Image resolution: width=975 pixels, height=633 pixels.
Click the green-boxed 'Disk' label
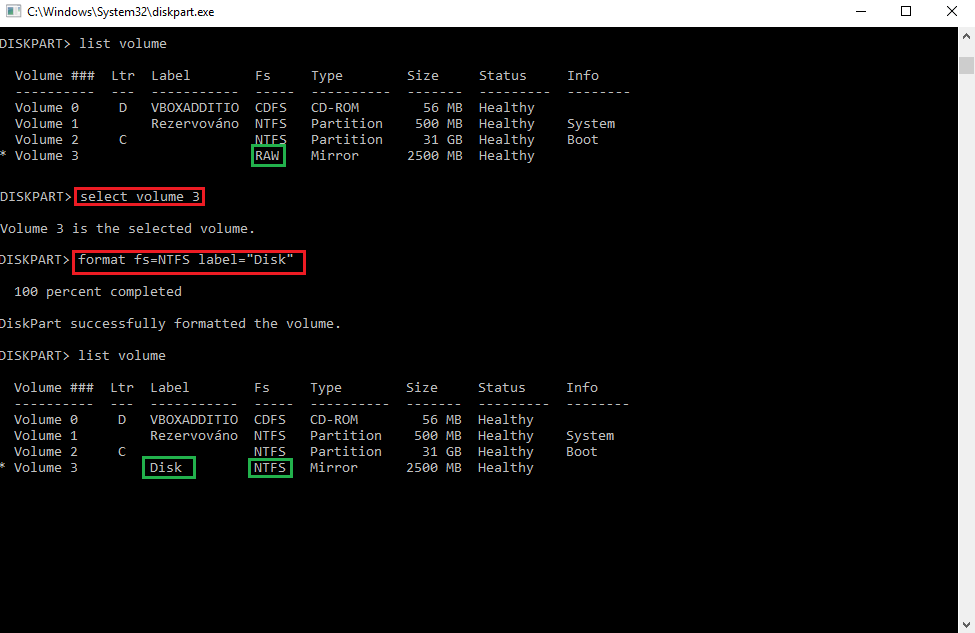[168, 468]
